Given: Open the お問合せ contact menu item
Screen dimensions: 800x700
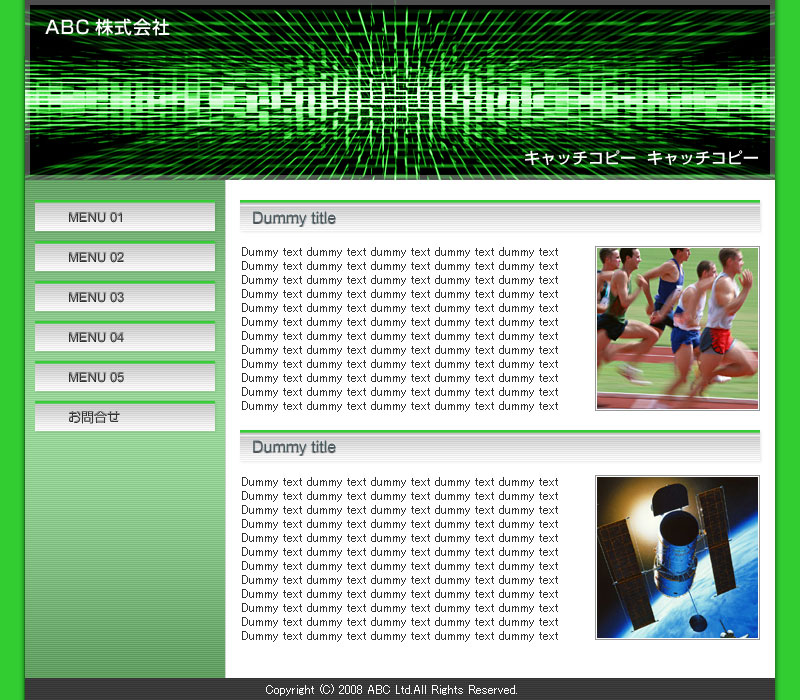Looking at the screenshot, I should pos(125,416).
